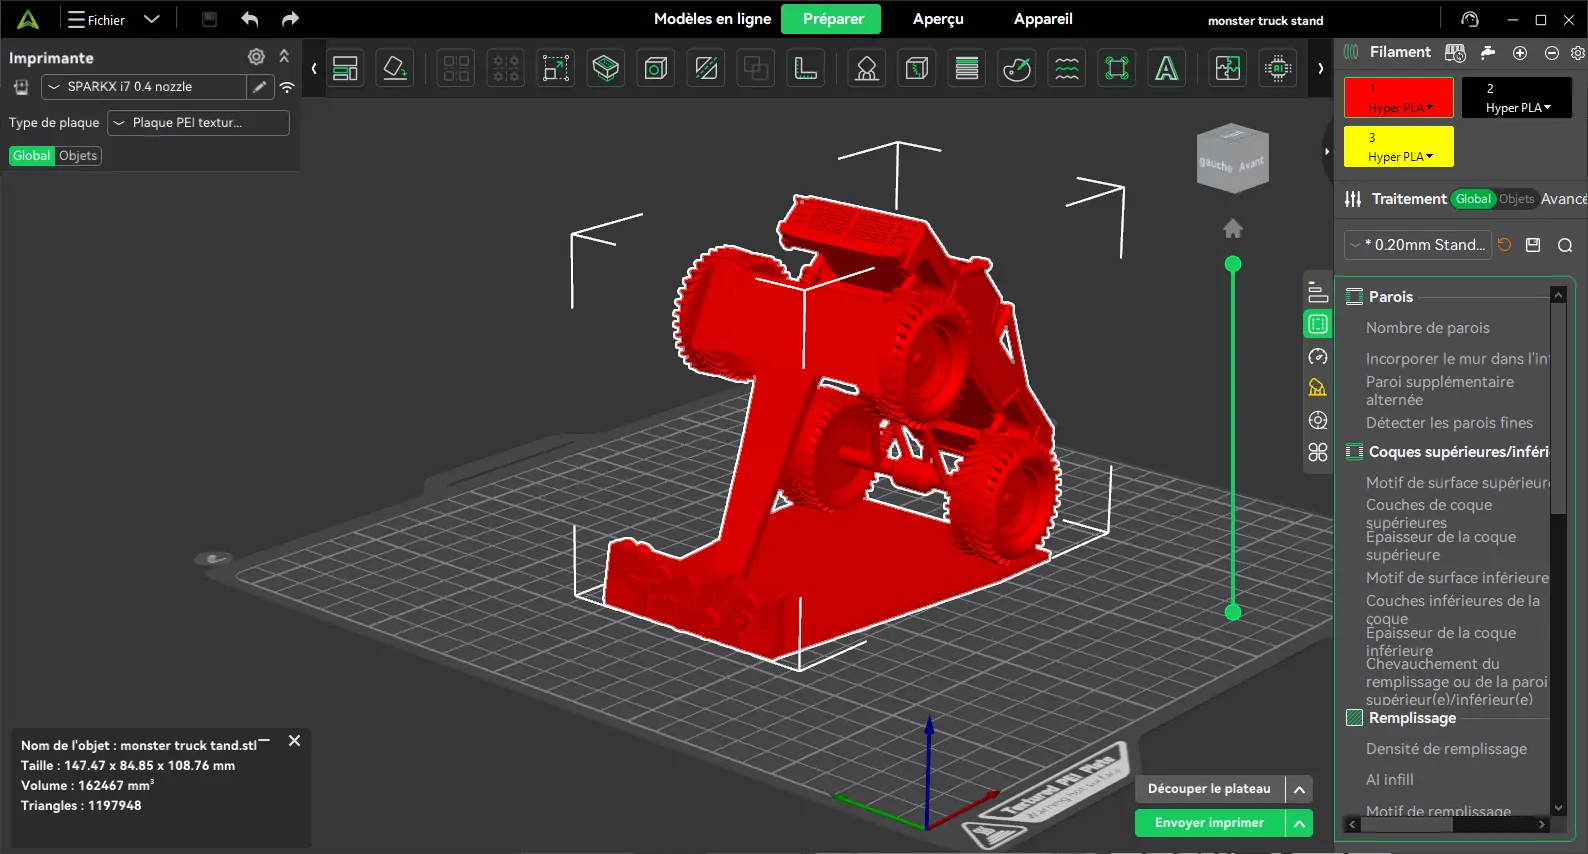Image resolution: width=1588 pixels, height=854 pixels.
Task: Set Traitement scope to Objets
Action: [x=1516, y=199]
